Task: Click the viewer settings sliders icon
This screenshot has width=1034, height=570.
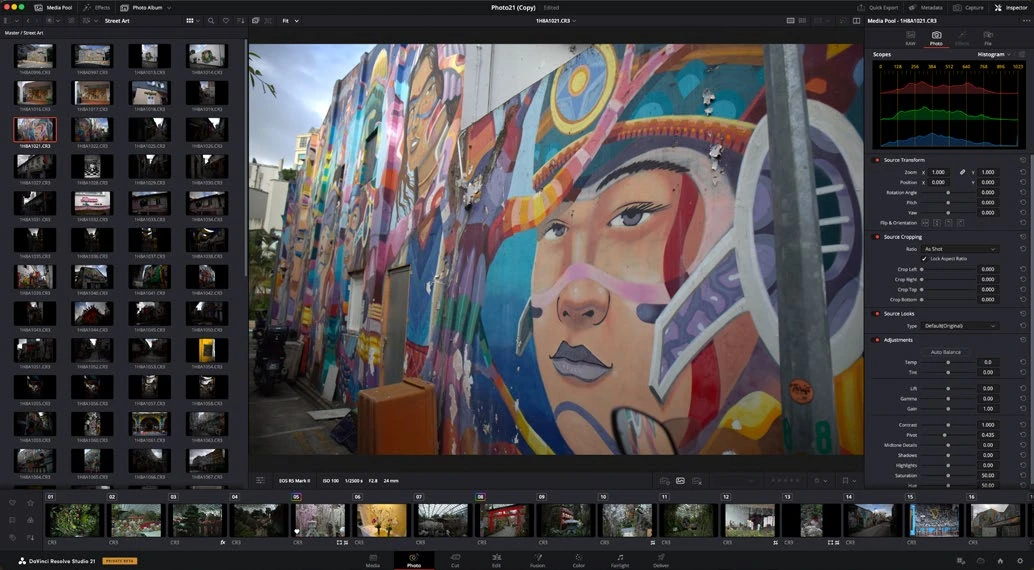Action: [x=260, y=480]
